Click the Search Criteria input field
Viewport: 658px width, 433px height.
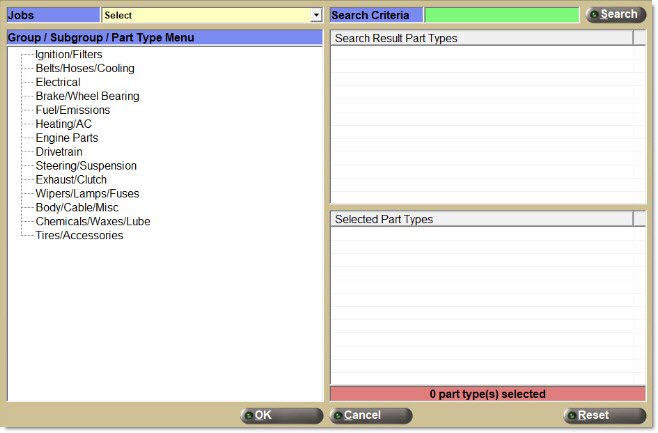[x=501, y=16]
